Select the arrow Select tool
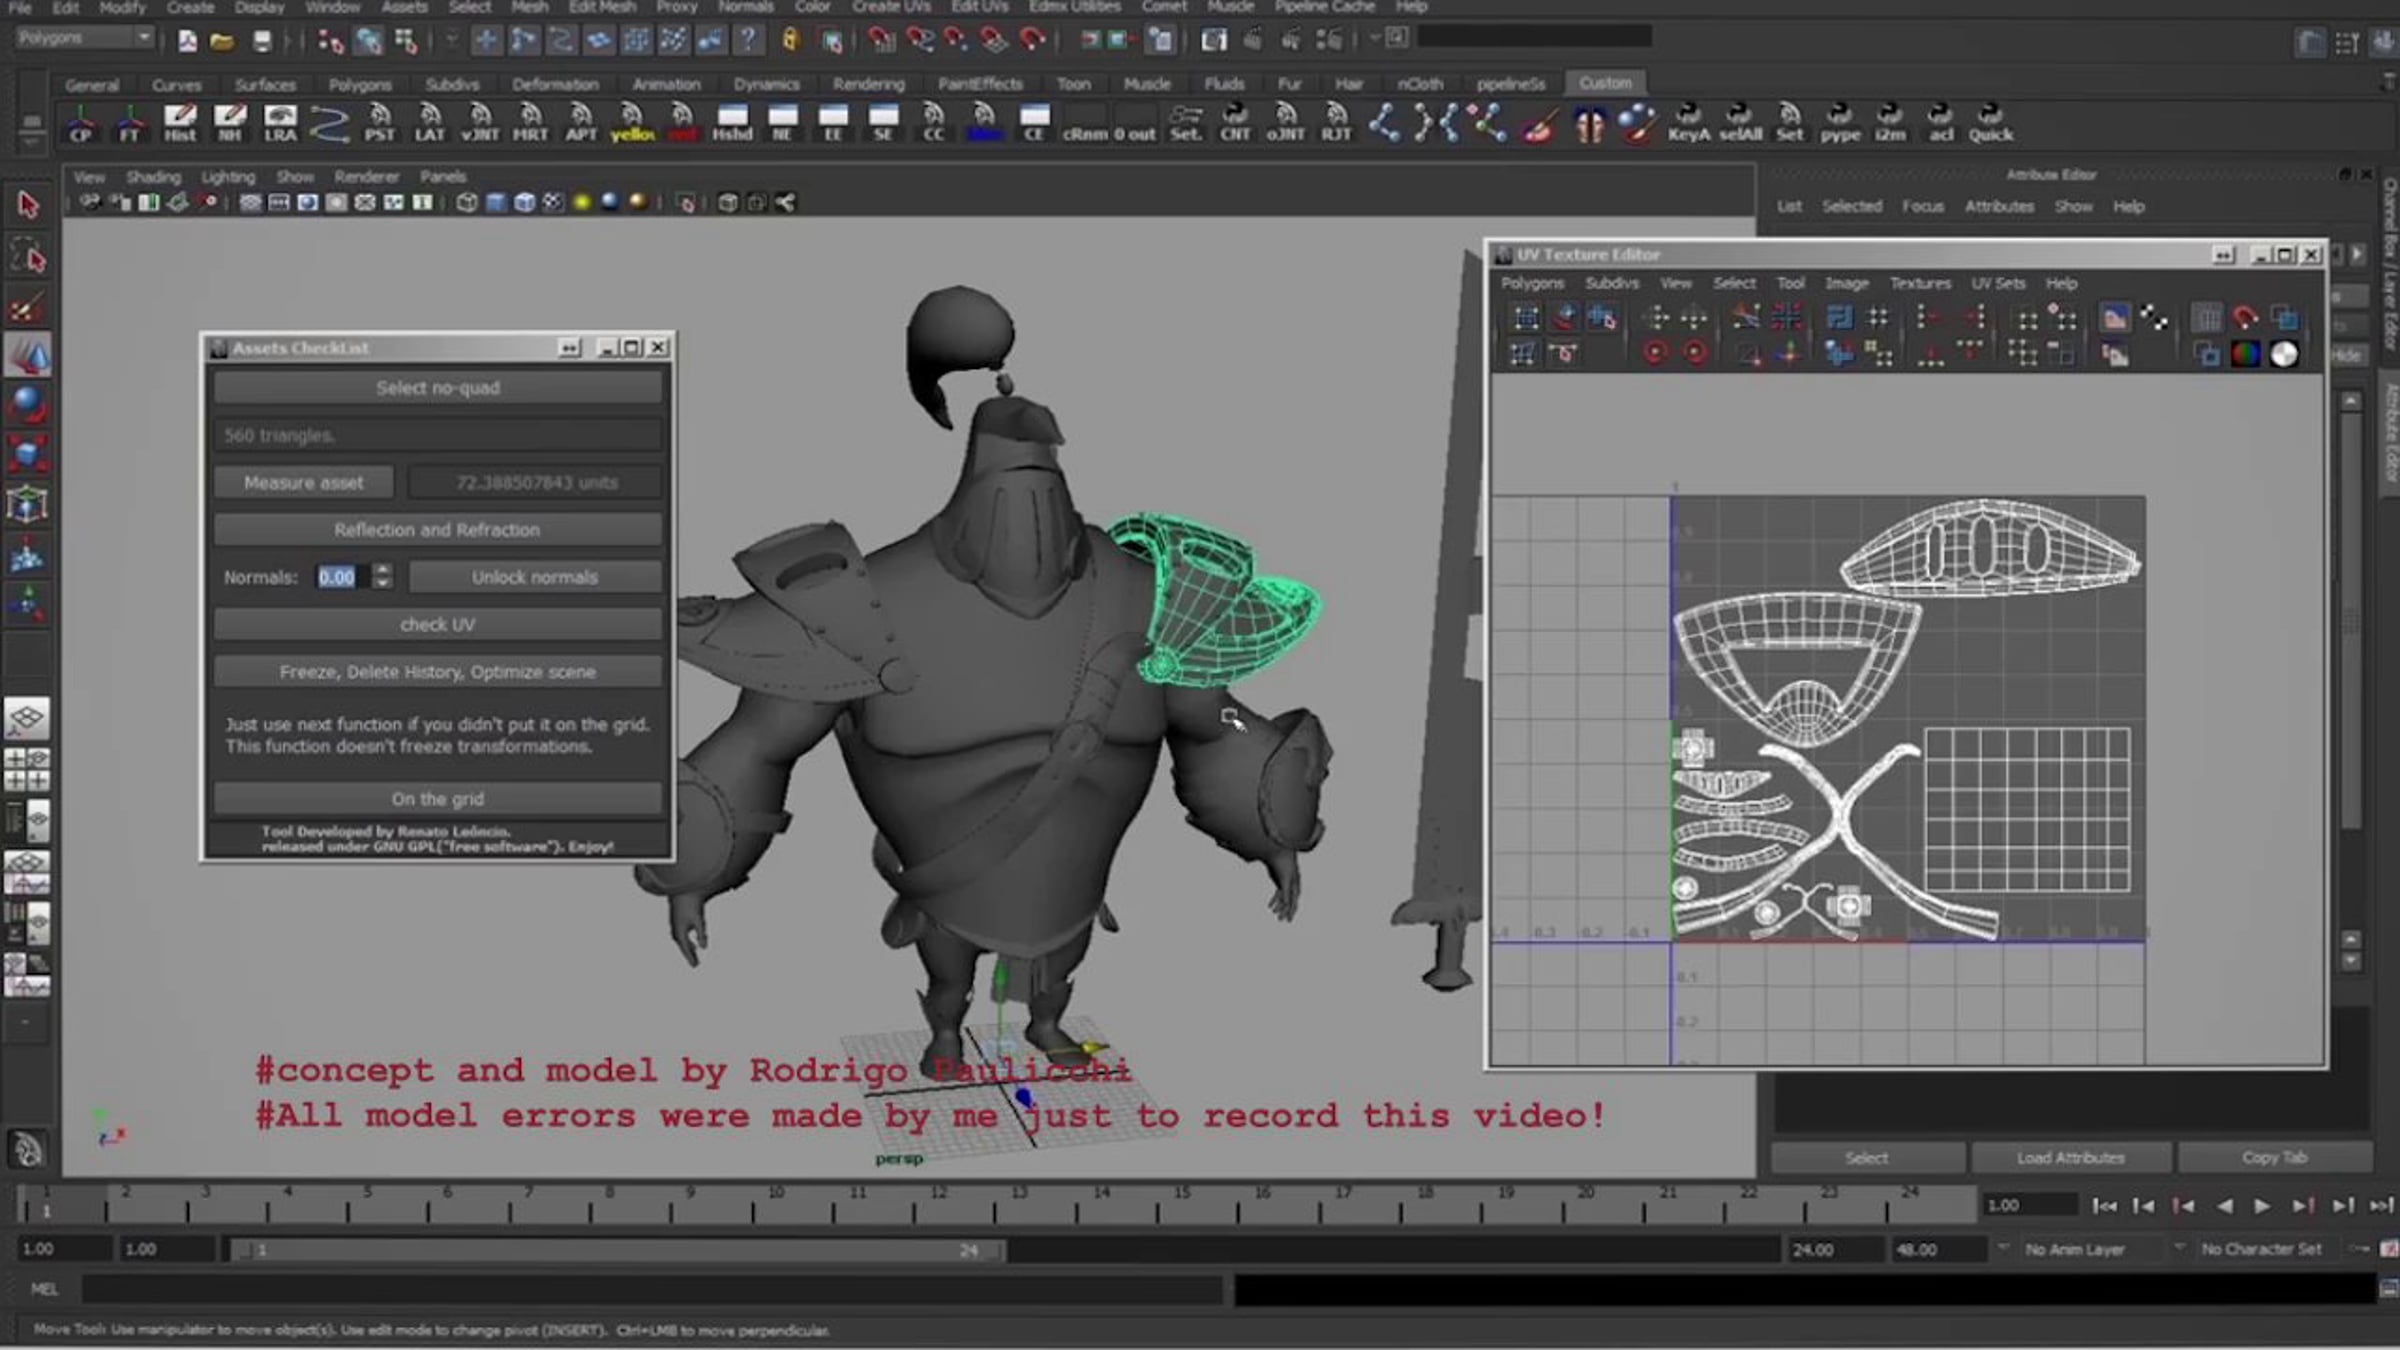Image resolution: width=2400 pixels, height=1350 pixels. pos(28,205)
